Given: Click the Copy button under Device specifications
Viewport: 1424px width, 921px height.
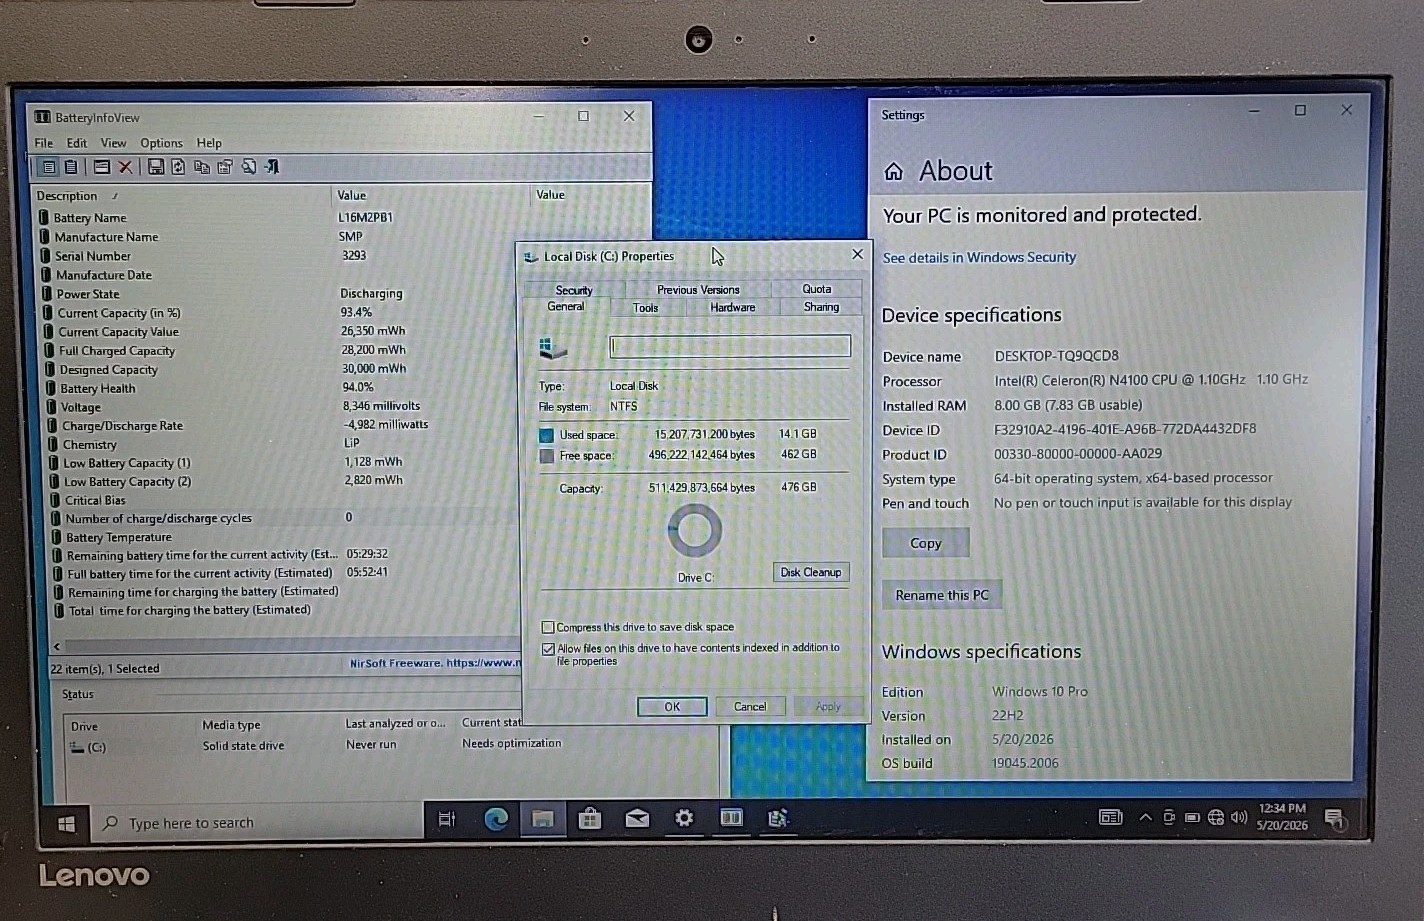Looking at the screenshot, I should coord(926,543).
